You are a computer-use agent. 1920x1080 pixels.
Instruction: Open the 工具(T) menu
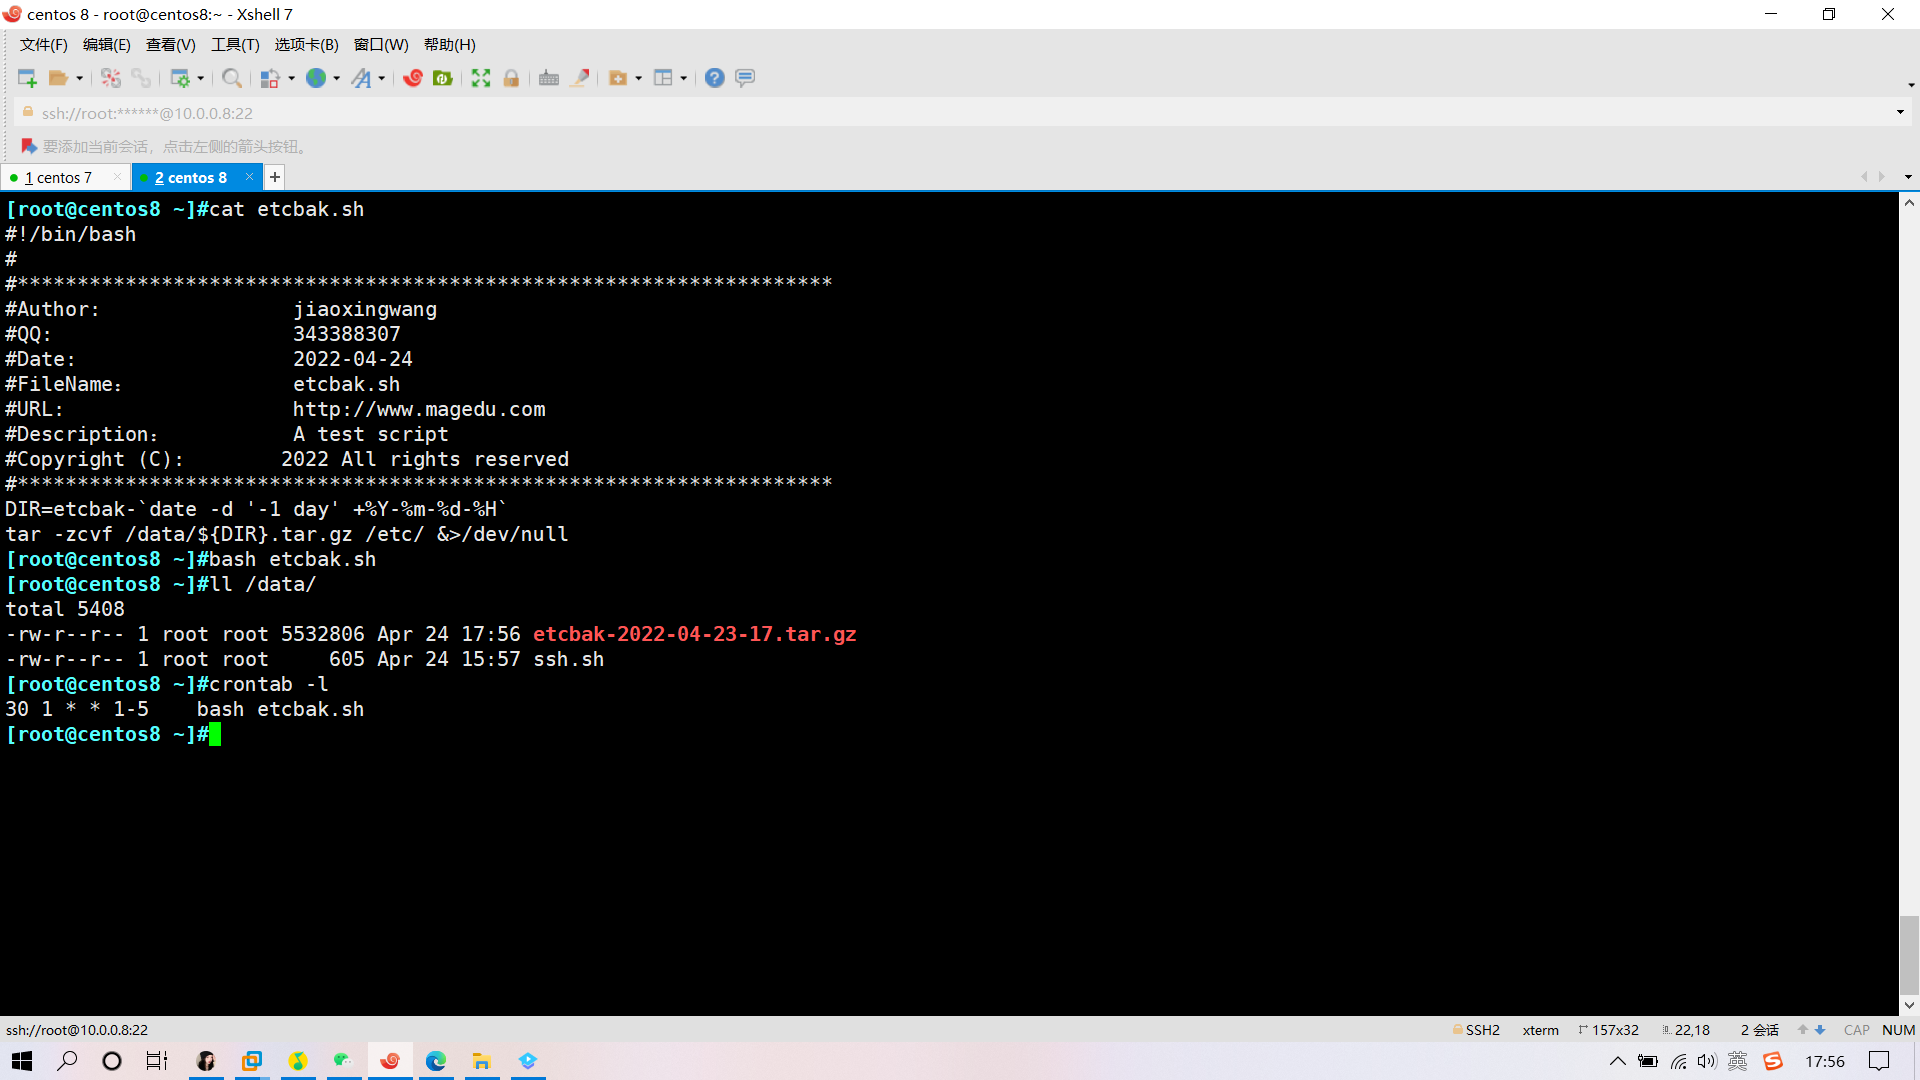click(x=235, y=45)
